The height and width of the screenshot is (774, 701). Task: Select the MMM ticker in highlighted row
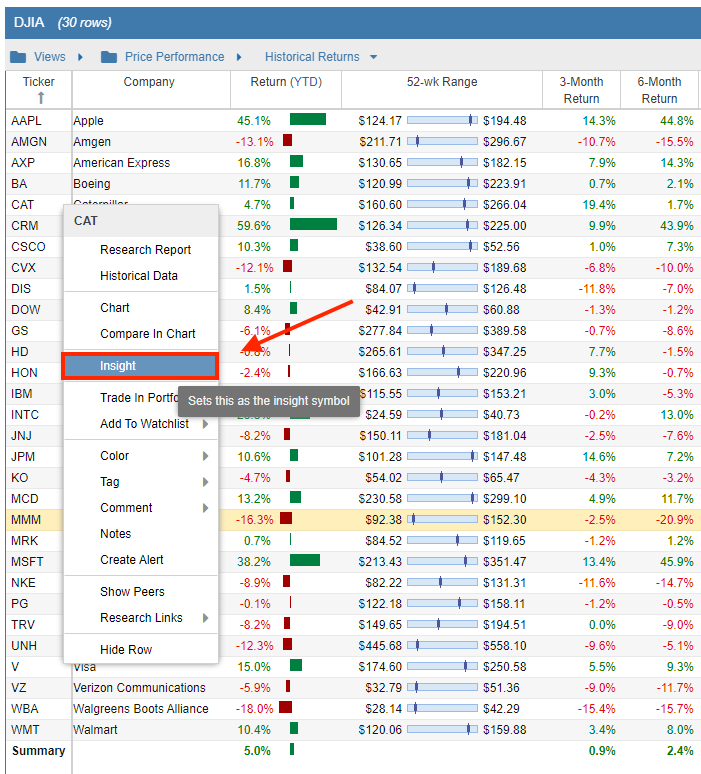coord(26,520)
